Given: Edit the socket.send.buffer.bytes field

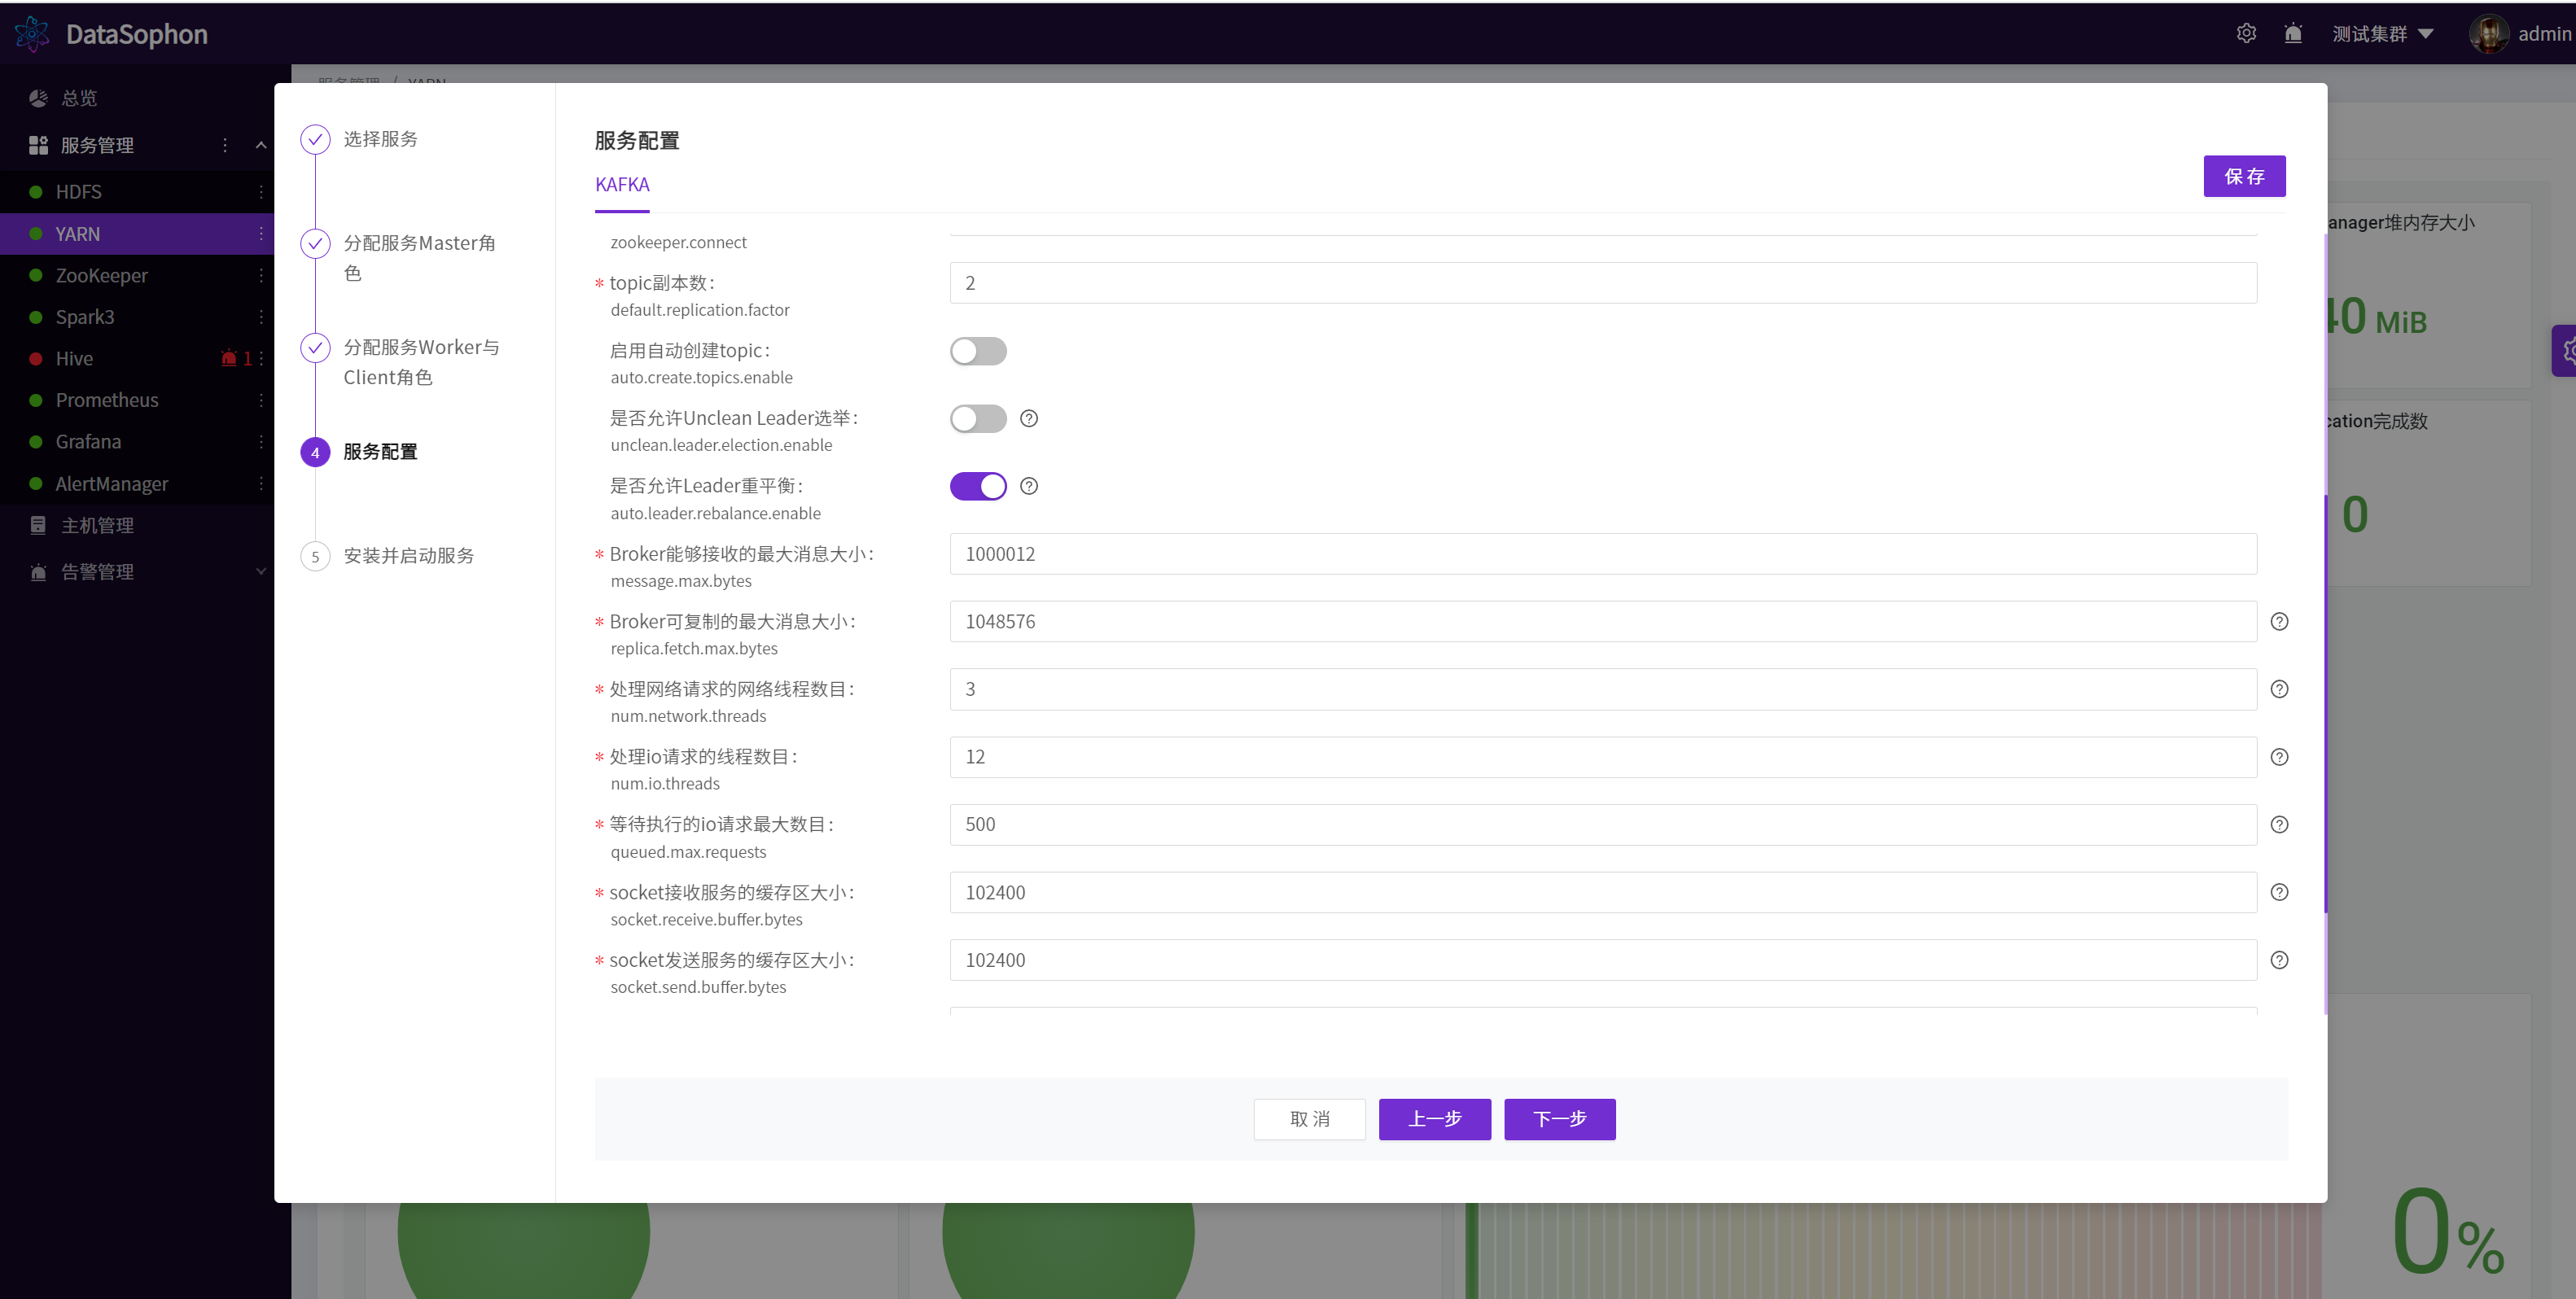Looking at the screenshot, I should (1603, 960).
